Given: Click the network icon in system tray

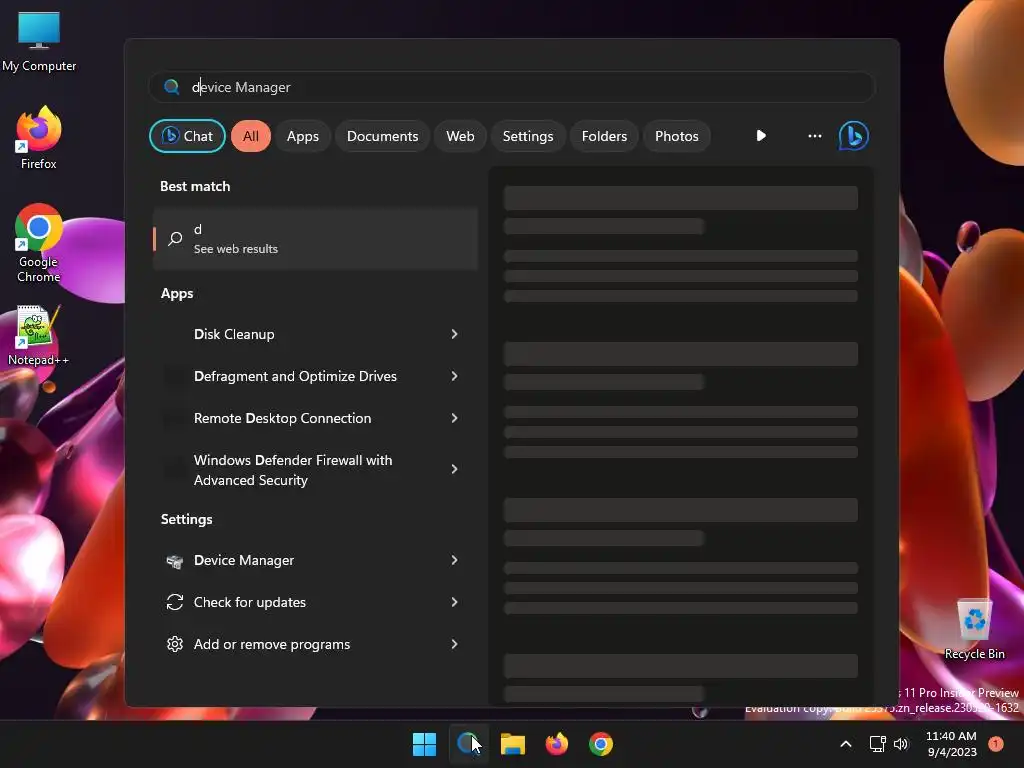Looking at the screenshot, I should 877,744.
